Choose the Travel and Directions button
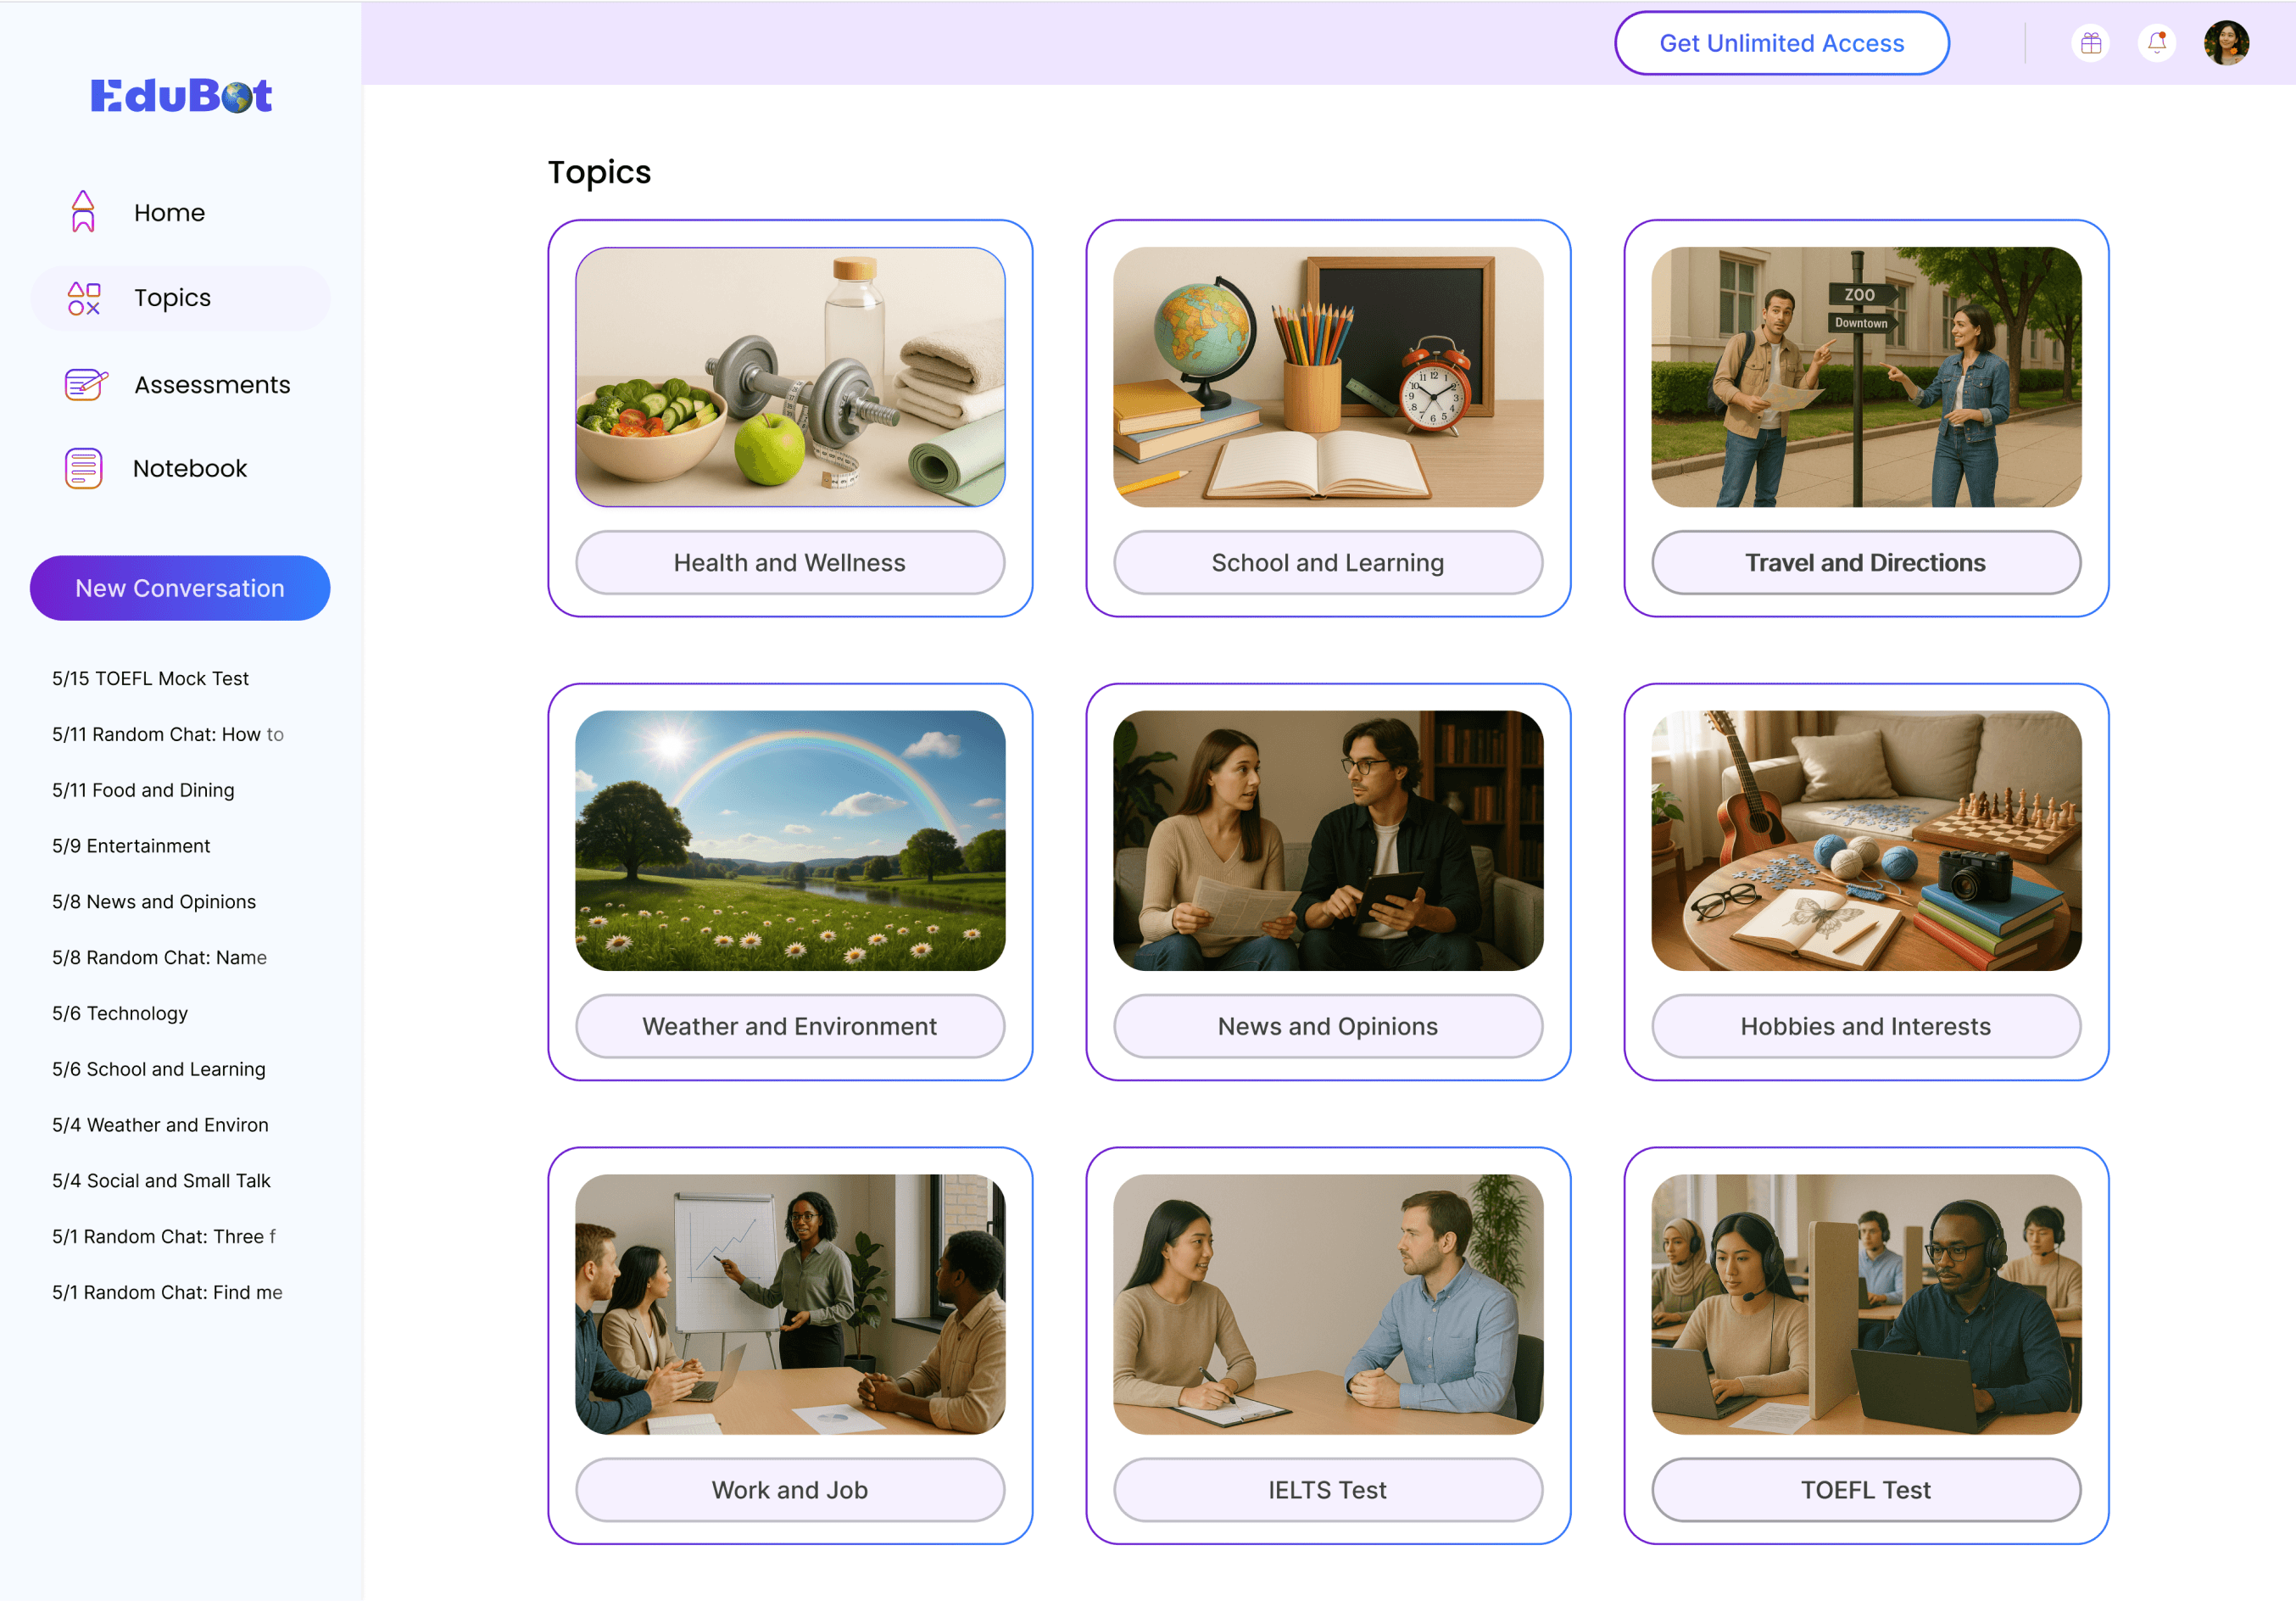Image resolution: width=2296 pixels, height=1601 pixels. (x=1865, y=562)
